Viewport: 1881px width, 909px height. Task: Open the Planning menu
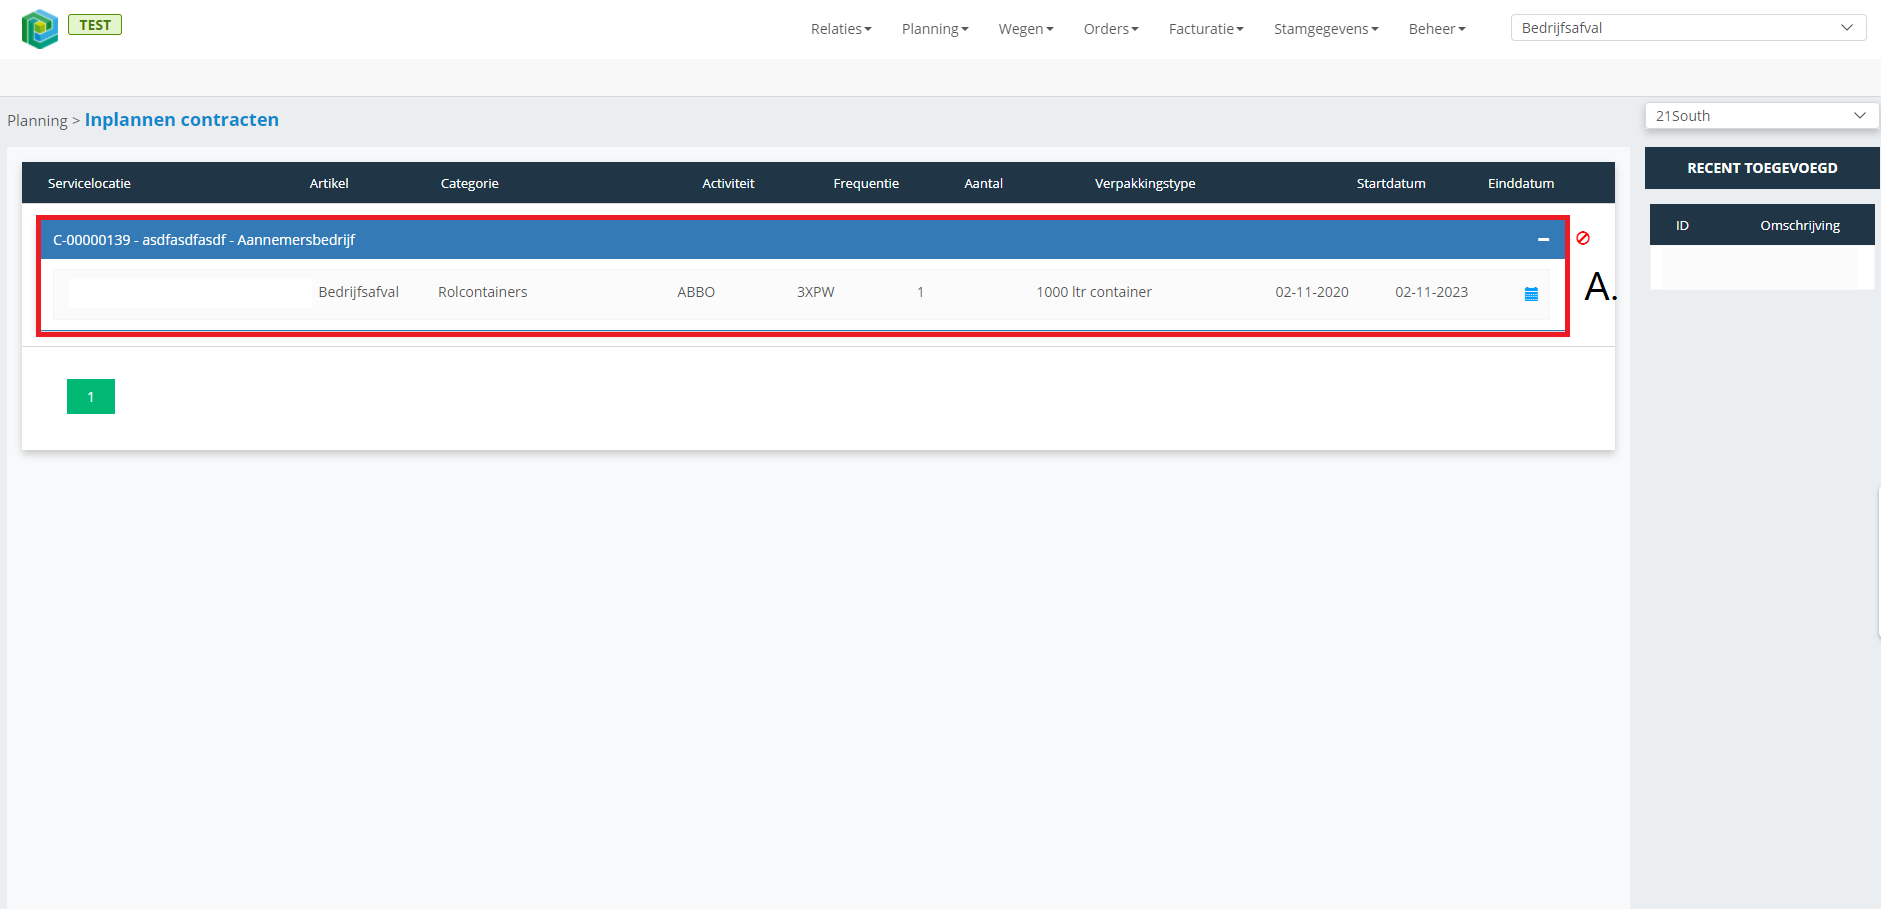click(935, 29)
